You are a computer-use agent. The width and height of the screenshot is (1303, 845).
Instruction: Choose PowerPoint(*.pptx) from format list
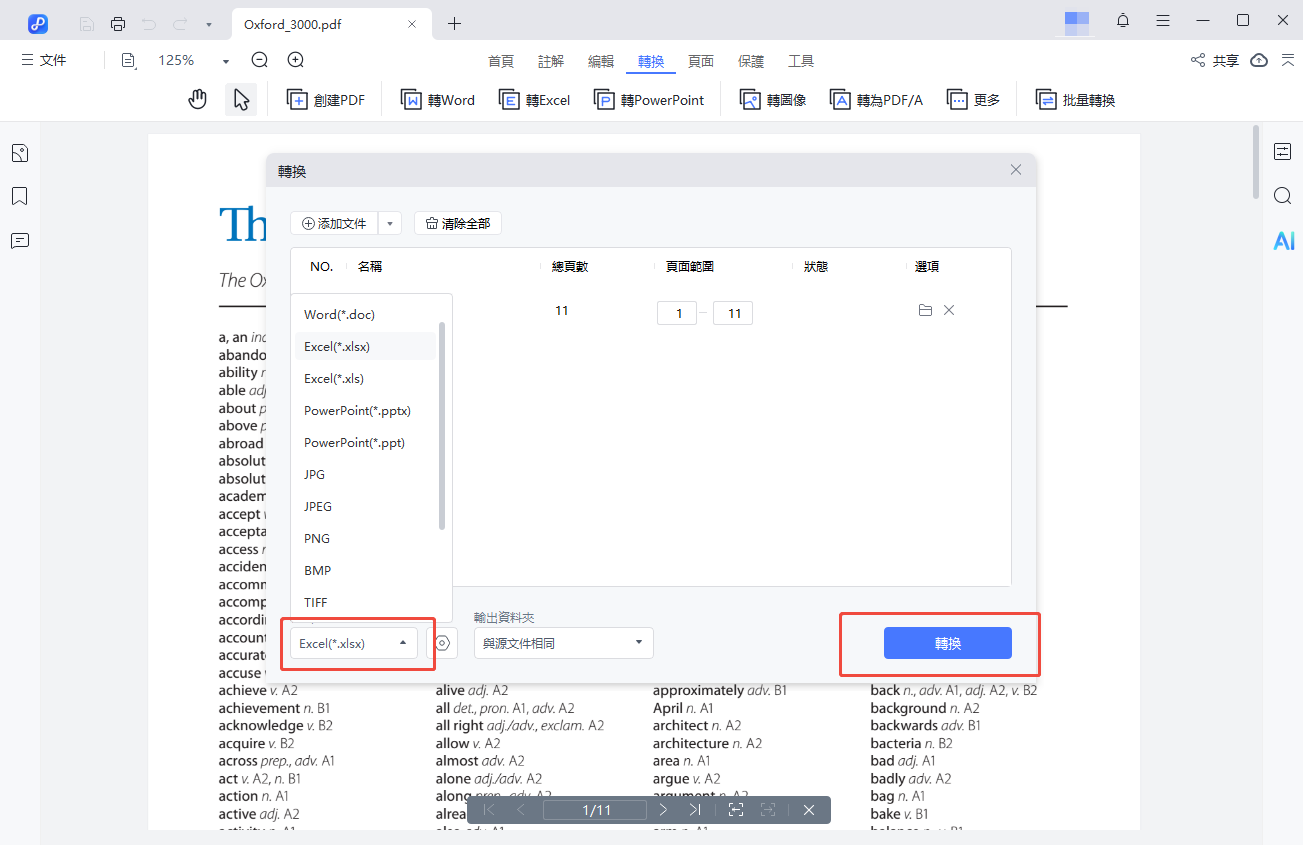(x=366, y=410)
